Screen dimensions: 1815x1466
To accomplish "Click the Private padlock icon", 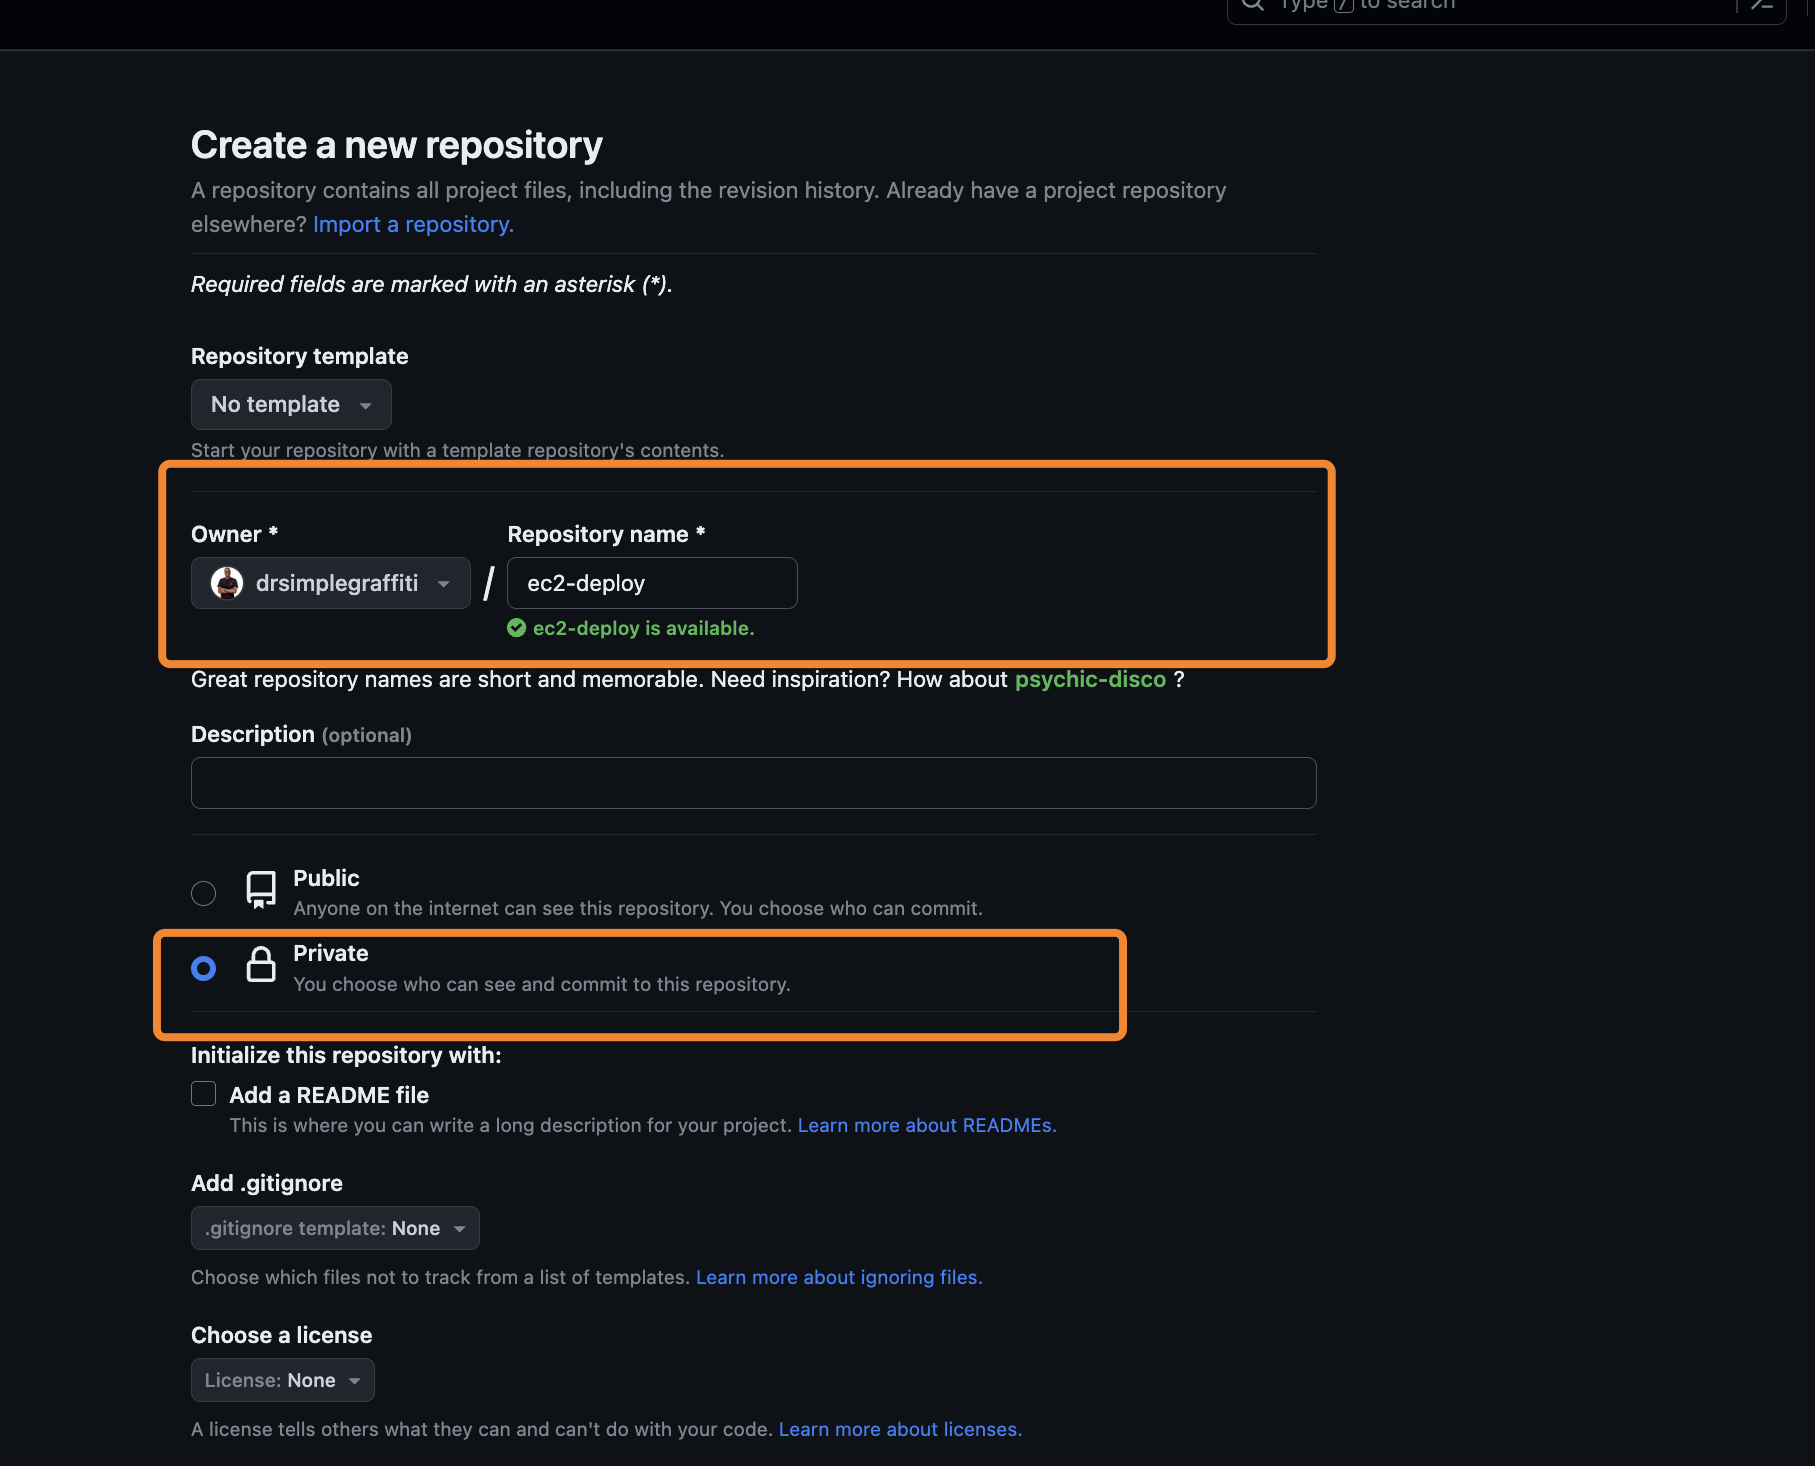I will point(261,965).
